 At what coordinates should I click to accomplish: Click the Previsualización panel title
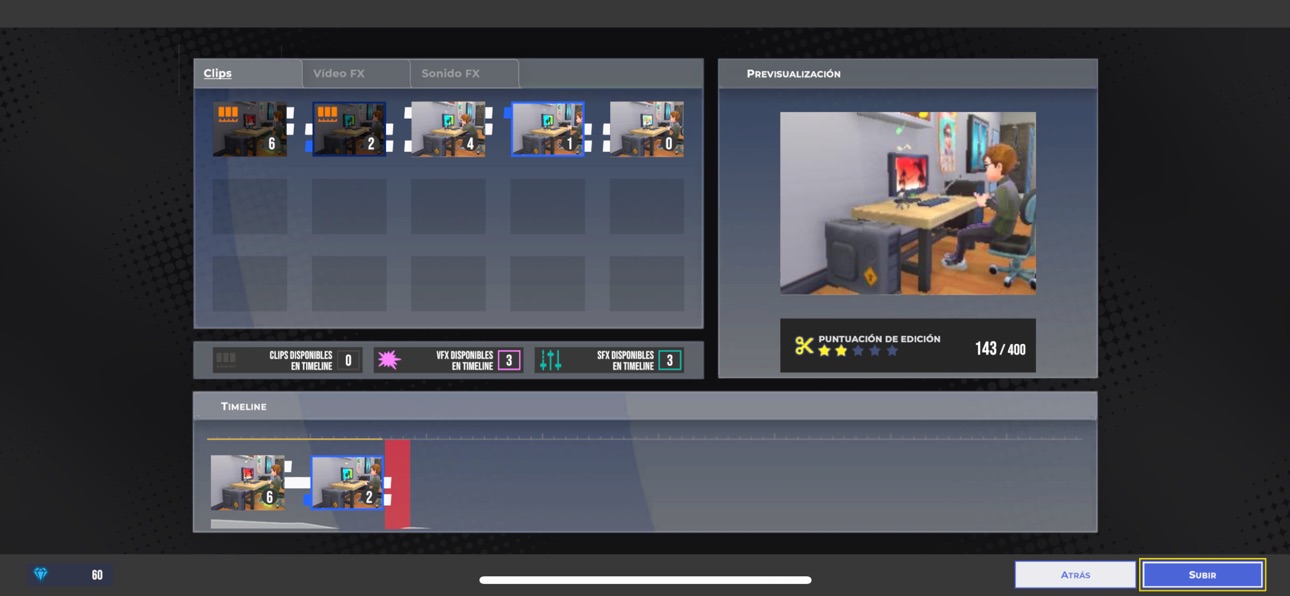tap(793, 74)
